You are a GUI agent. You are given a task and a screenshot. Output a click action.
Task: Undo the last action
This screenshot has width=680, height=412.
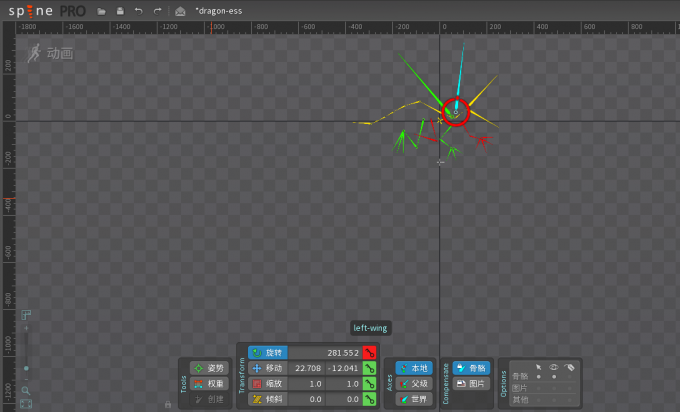(x=138, y=11)
